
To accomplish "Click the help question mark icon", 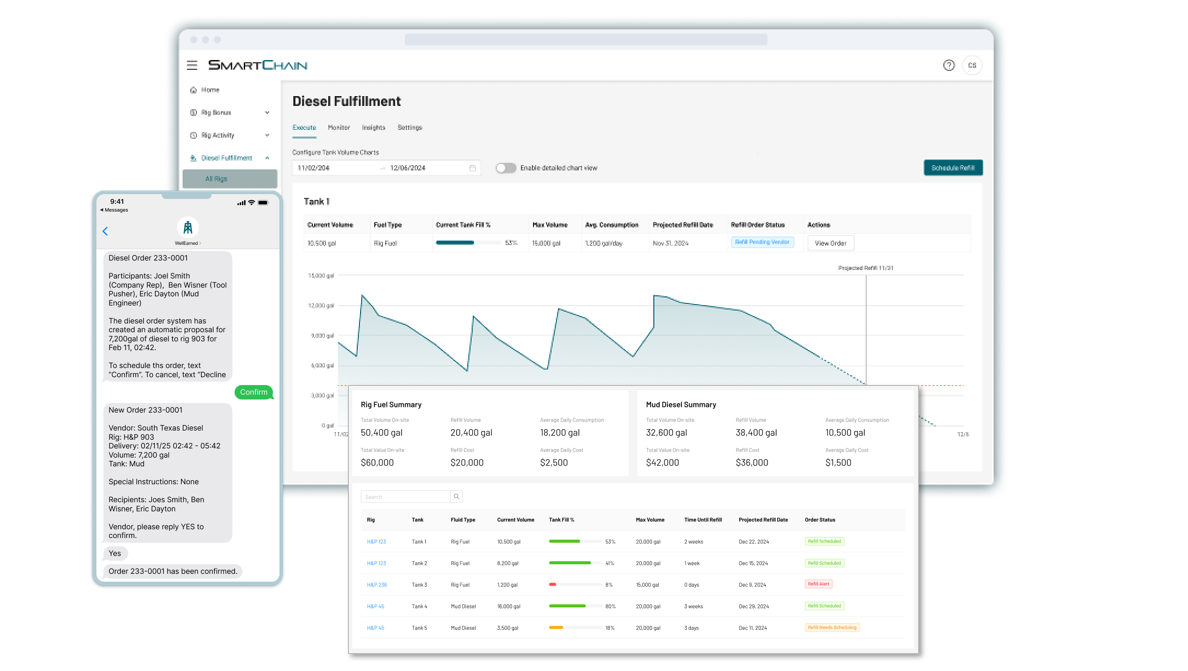I will click(948, 65).
